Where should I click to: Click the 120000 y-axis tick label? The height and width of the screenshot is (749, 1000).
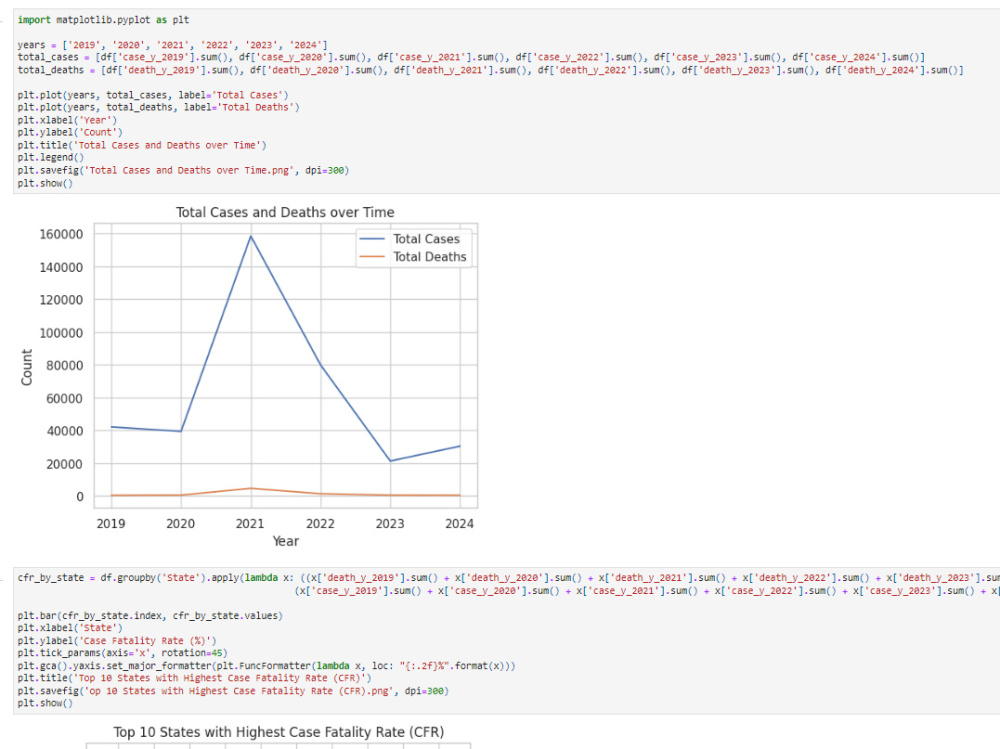[61, 300]
